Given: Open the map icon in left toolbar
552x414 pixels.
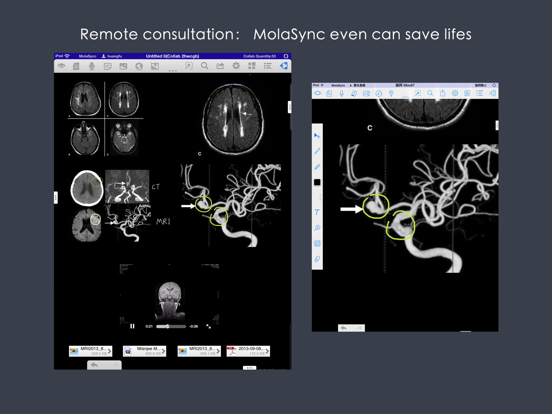Looking at the screenshot, I should tap(155, 66).
